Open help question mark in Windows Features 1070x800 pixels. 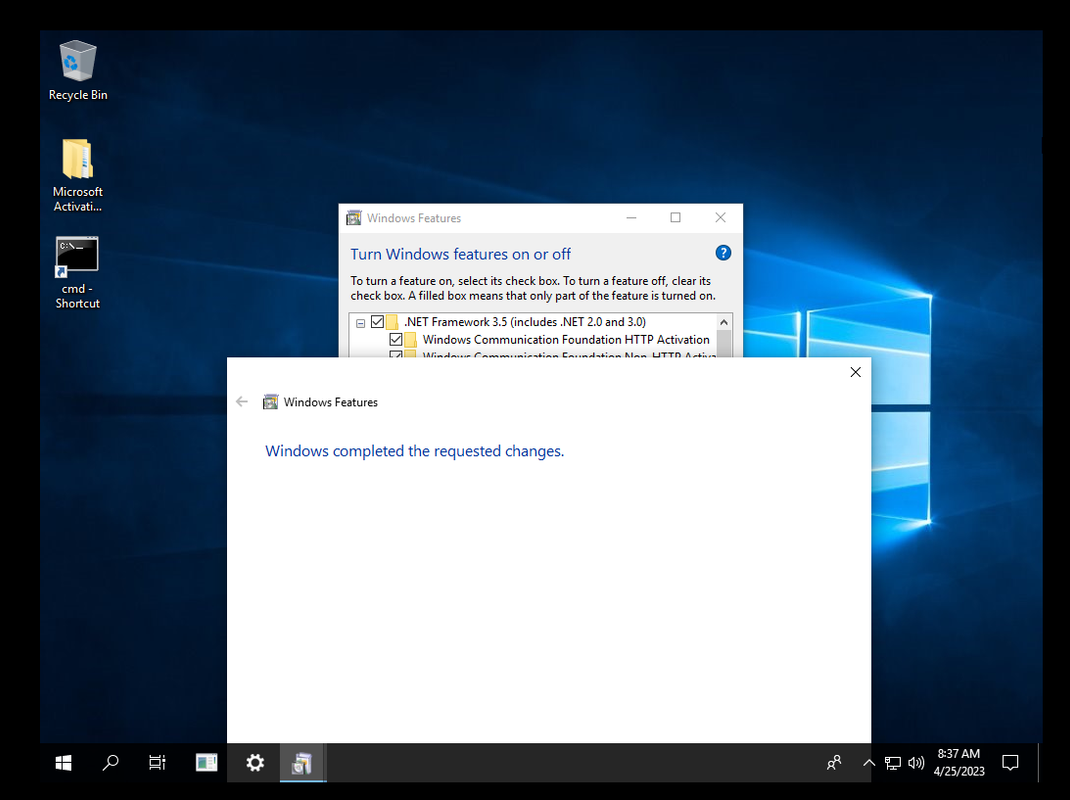pyautogui.click(x=723, y=253)
